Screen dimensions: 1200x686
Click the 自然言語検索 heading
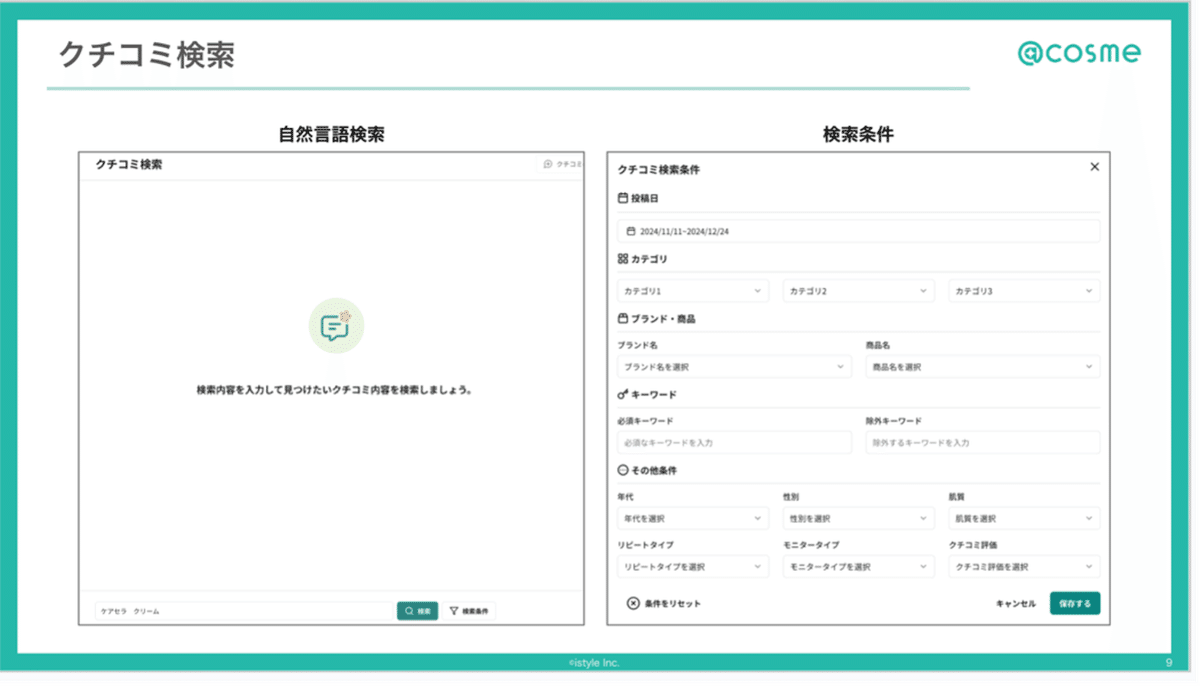[331, 134]
